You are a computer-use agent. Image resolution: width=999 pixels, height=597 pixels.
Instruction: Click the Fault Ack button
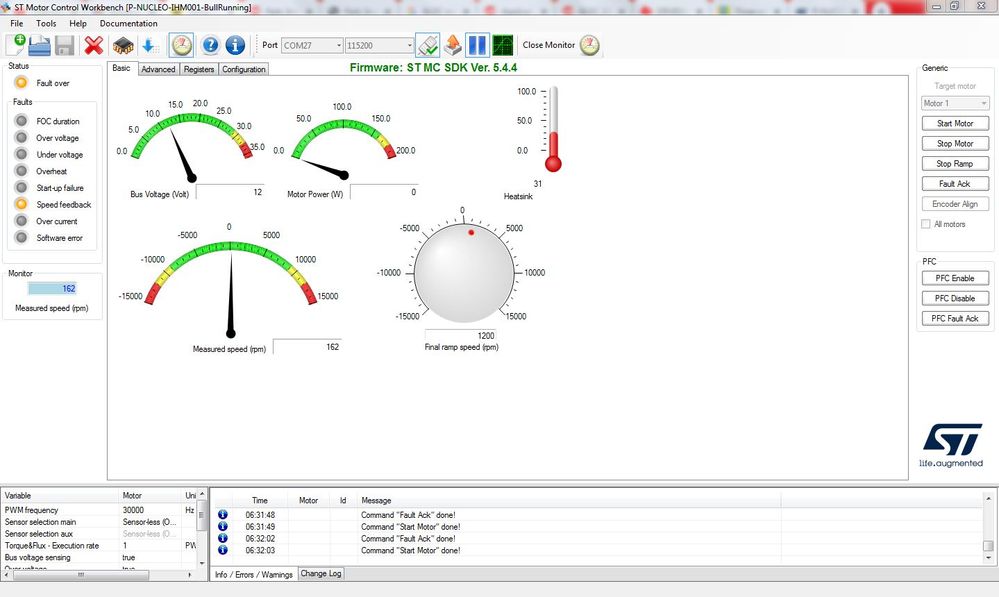955,183
